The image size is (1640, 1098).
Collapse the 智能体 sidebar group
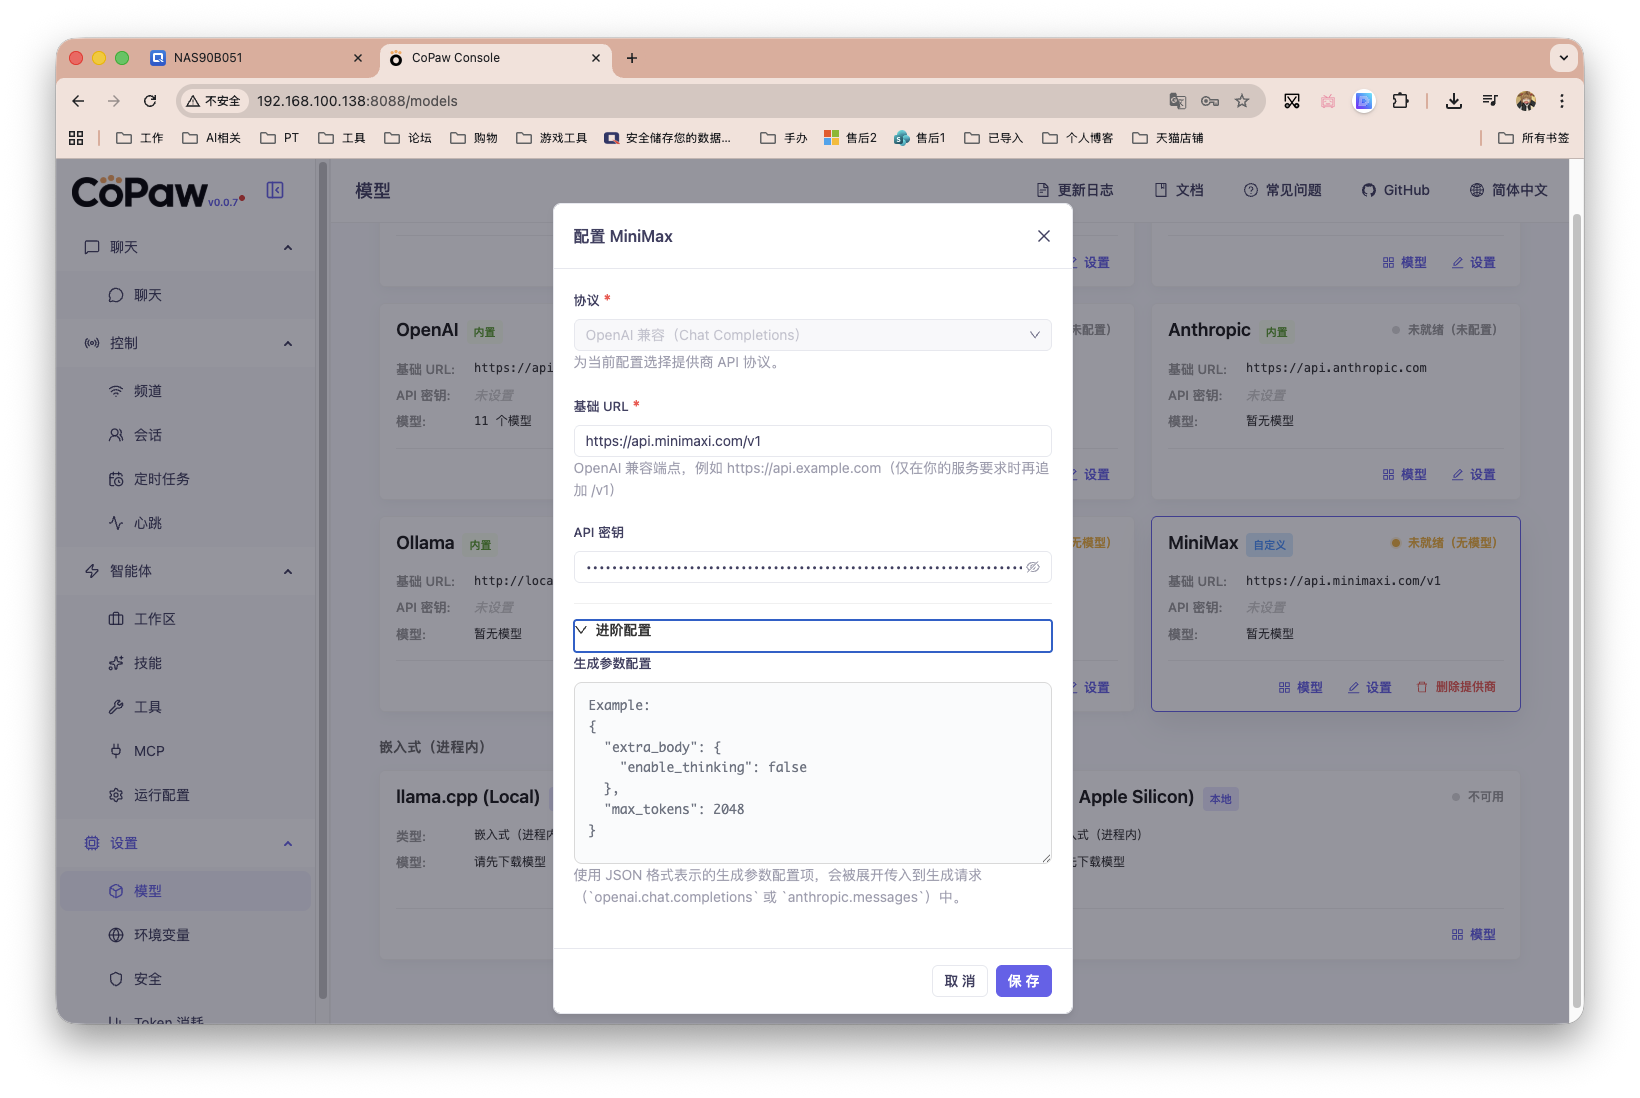[x=187, y=571]
